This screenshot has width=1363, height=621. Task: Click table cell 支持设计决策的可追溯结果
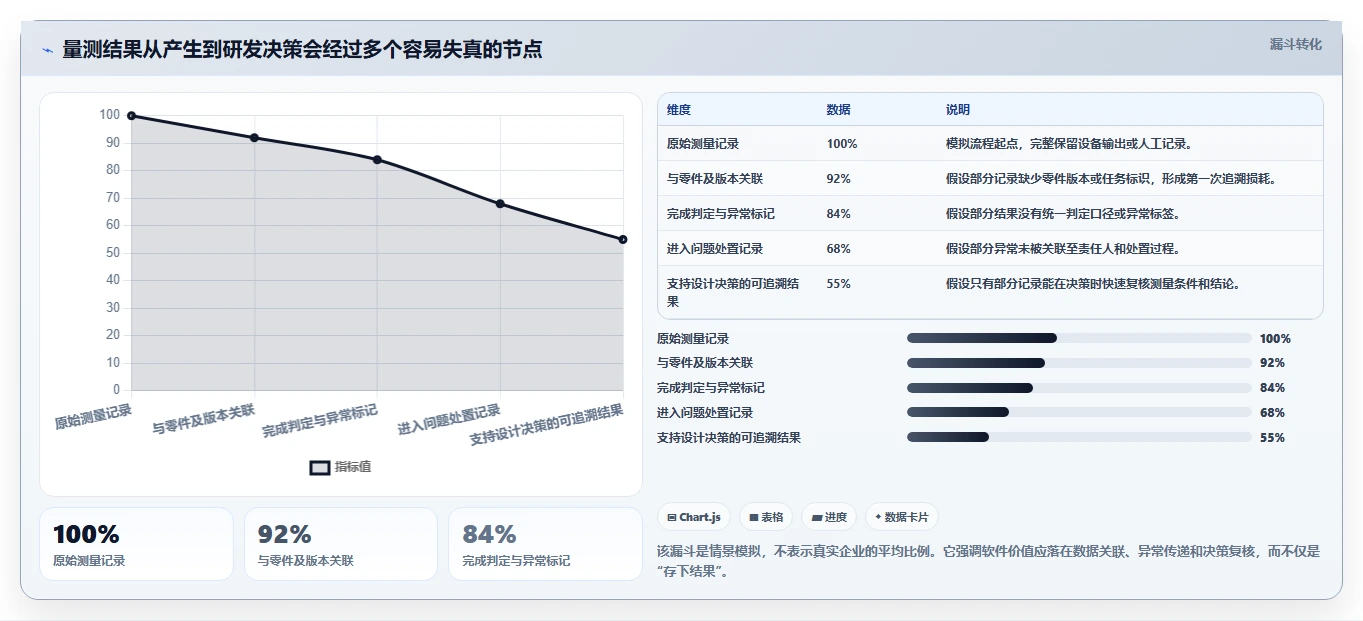pyautogui.click(x=733, y=292)
